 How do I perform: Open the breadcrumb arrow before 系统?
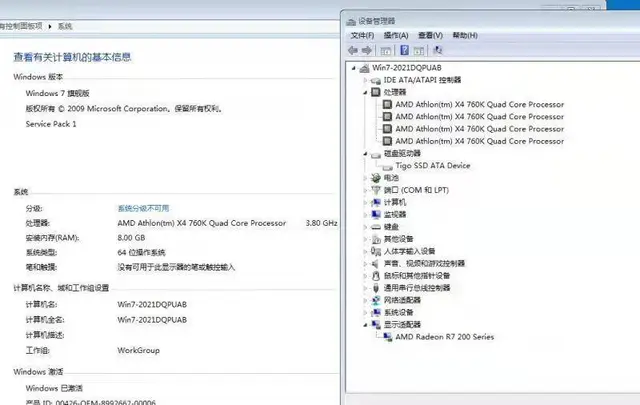click(50, 27)
